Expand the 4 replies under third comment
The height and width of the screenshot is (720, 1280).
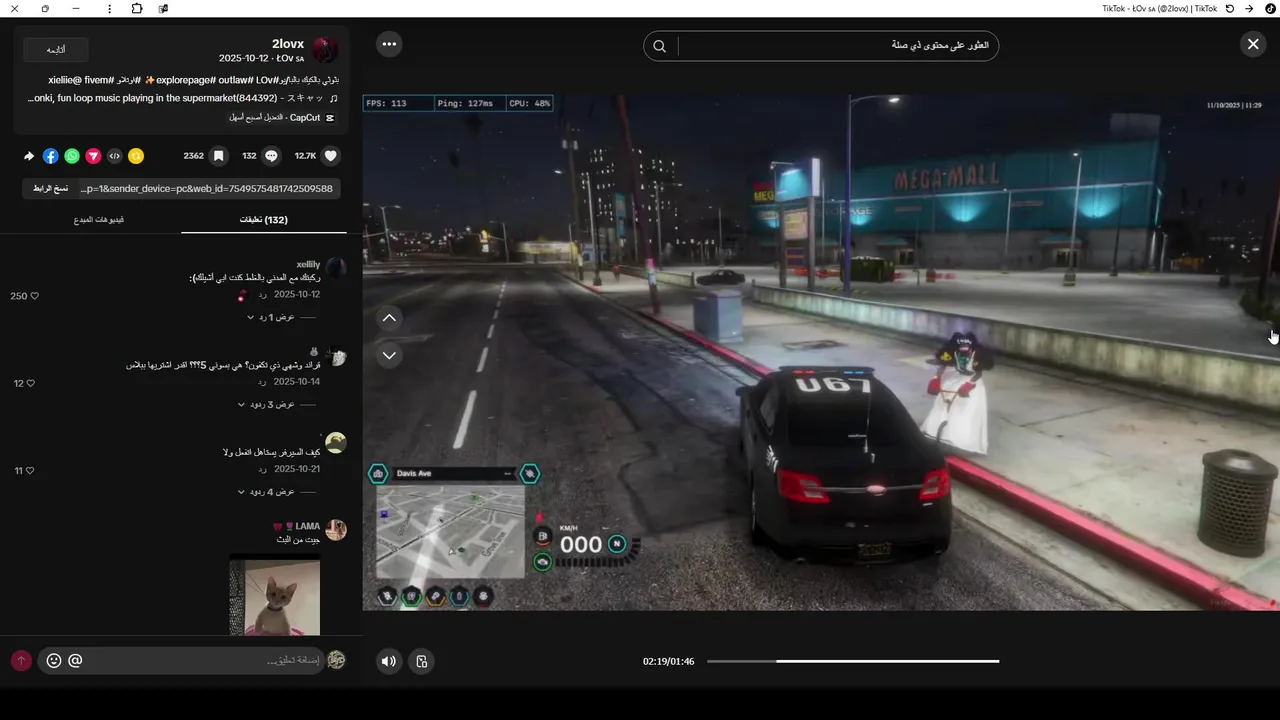[x=266, y=492]
